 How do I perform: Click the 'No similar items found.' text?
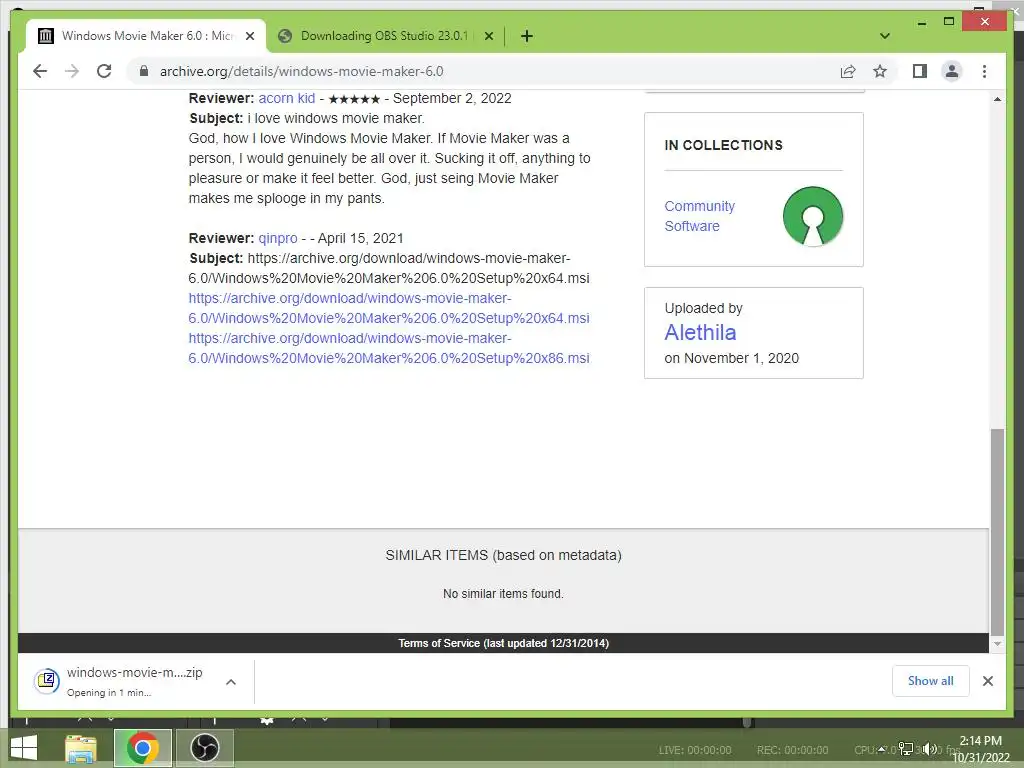(x=504, y=594)
